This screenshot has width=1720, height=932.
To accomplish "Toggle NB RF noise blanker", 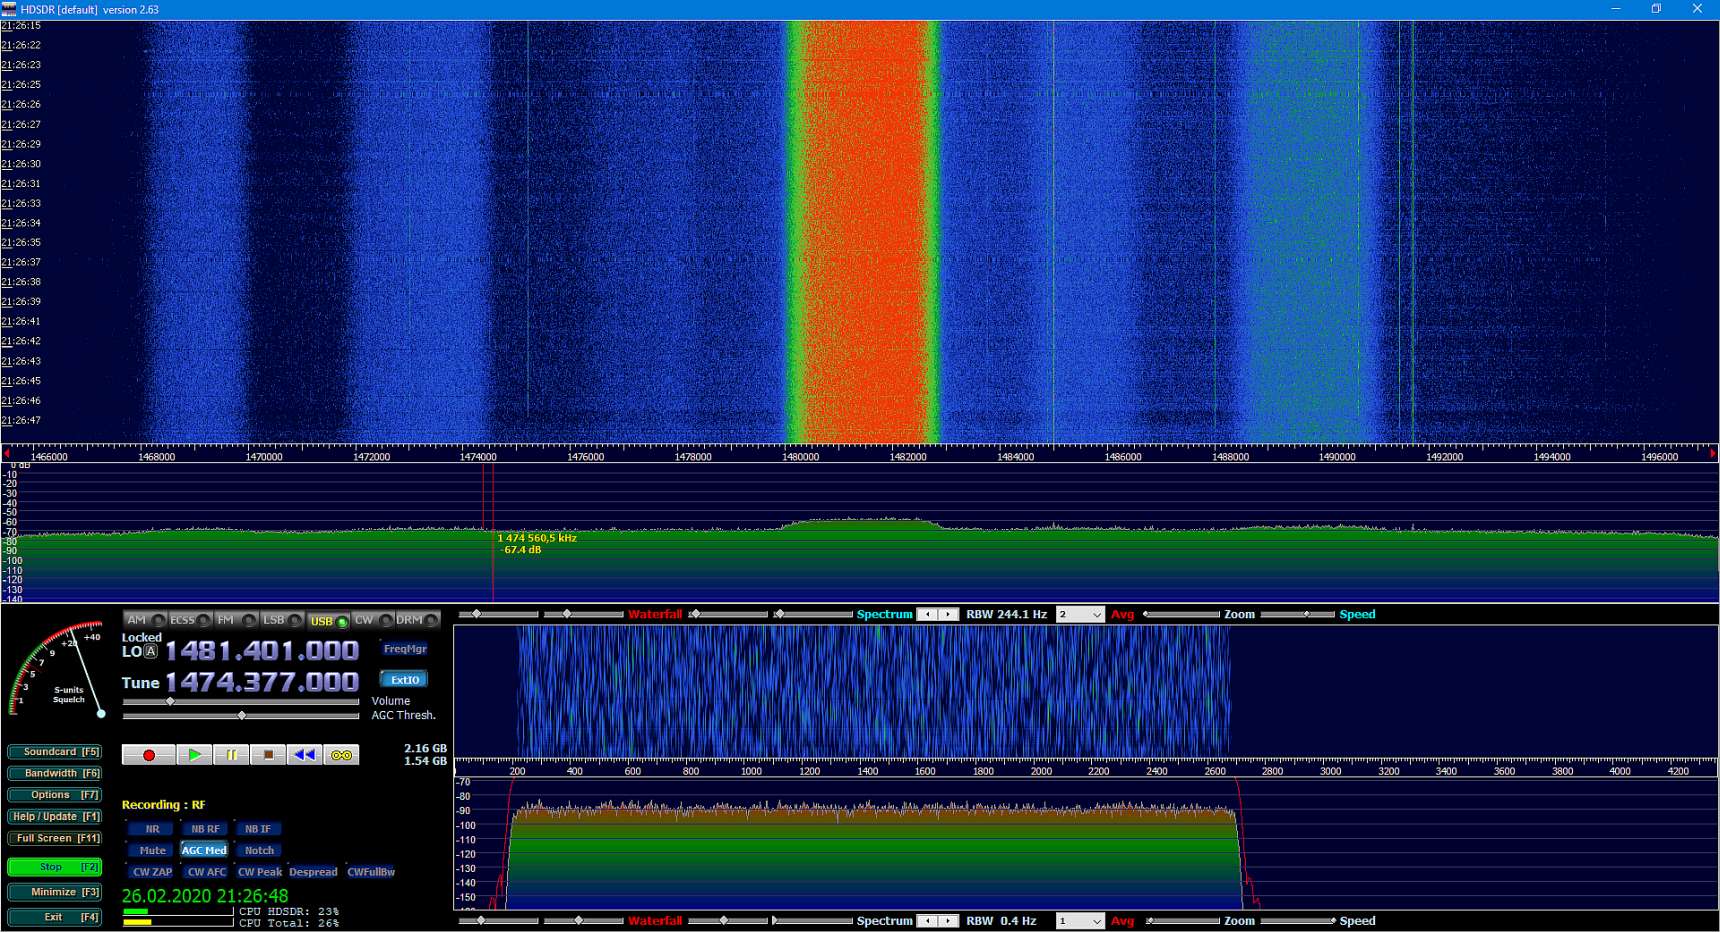I will coord(205,829).
